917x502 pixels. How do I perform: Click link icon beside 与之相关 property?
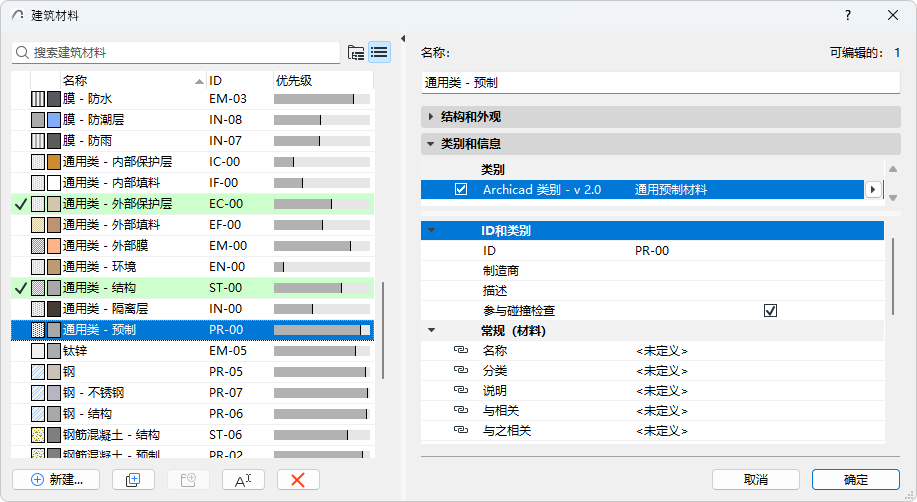[x=461, y=430]
